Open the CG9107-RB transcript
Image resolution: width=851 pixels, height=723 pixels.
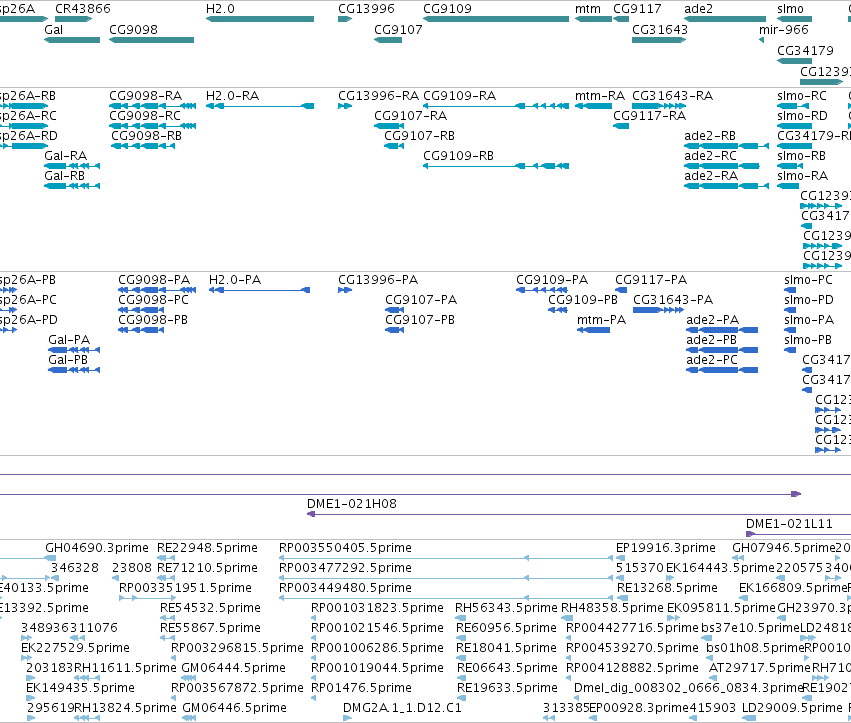[x=394, y=146]
